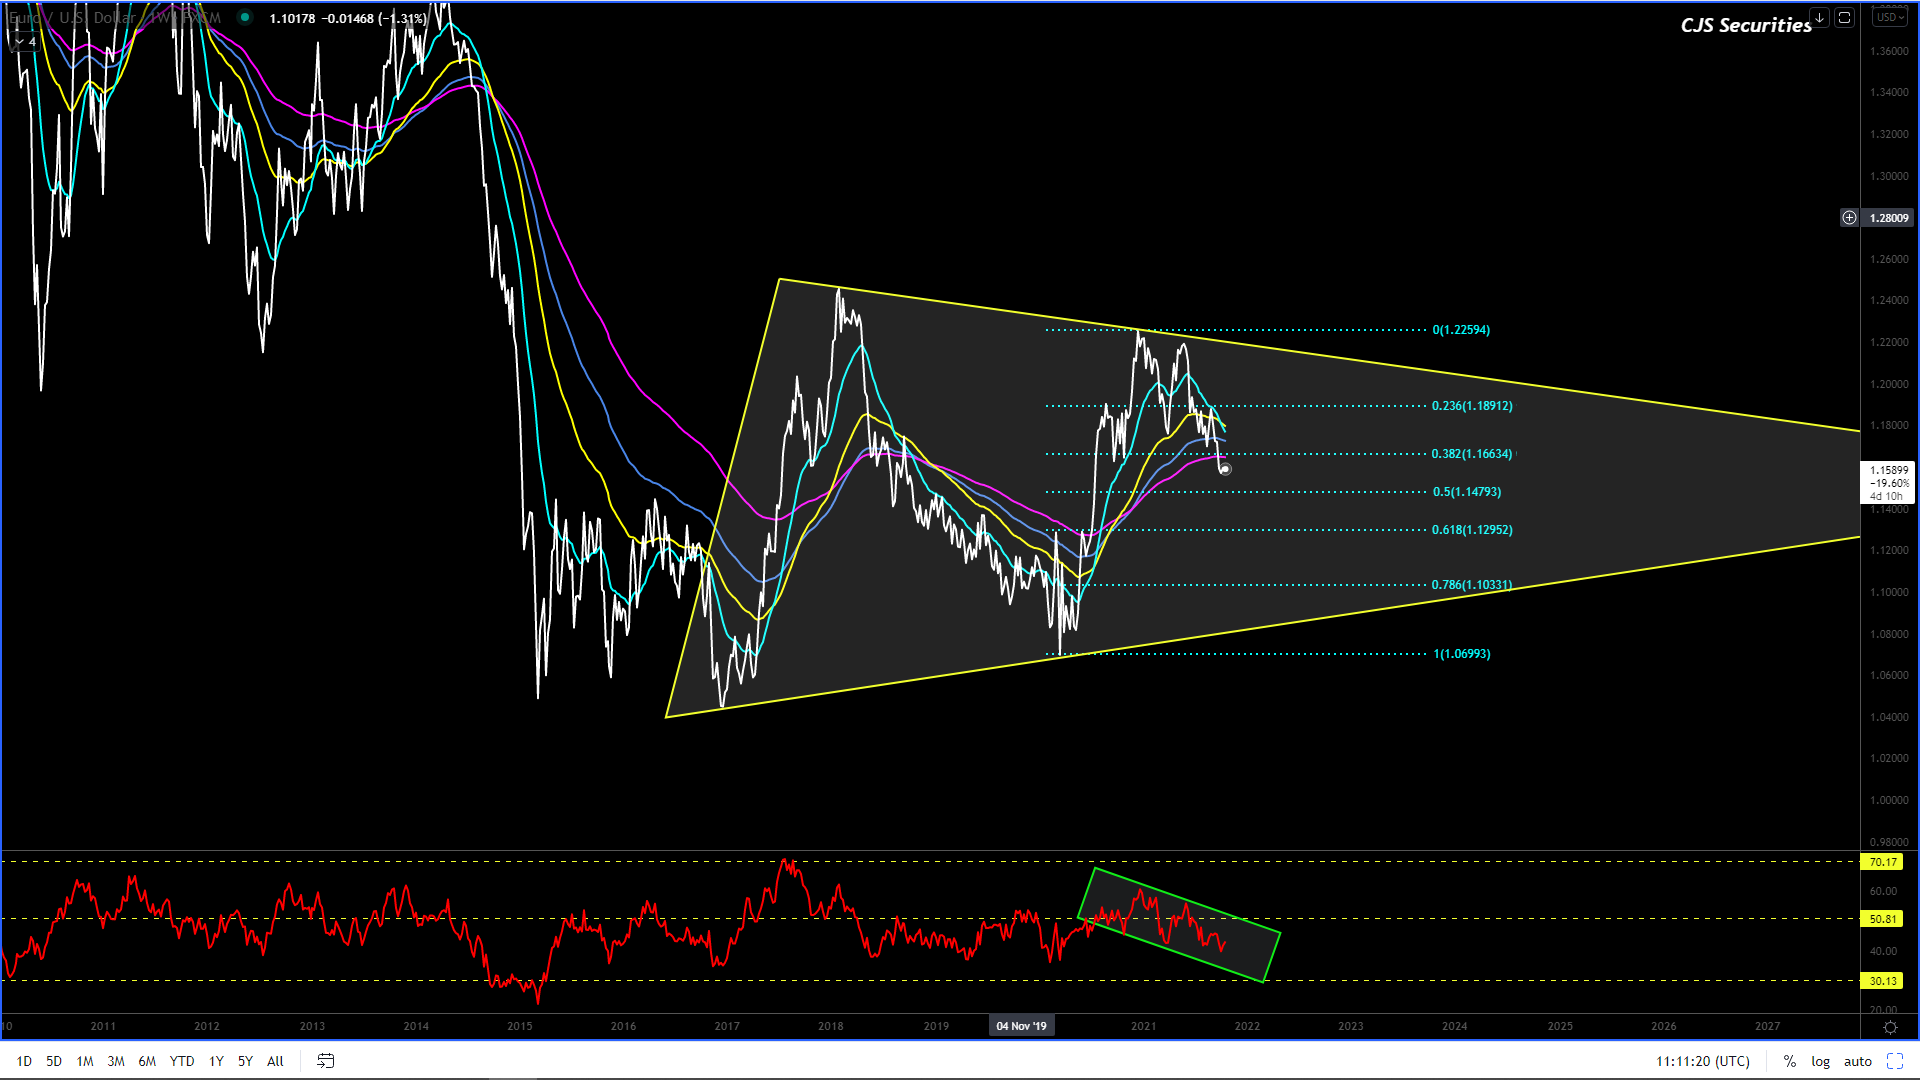Open chart settings gear icon
The image size is (1920, 1080).
[x=1889, y=1027]
